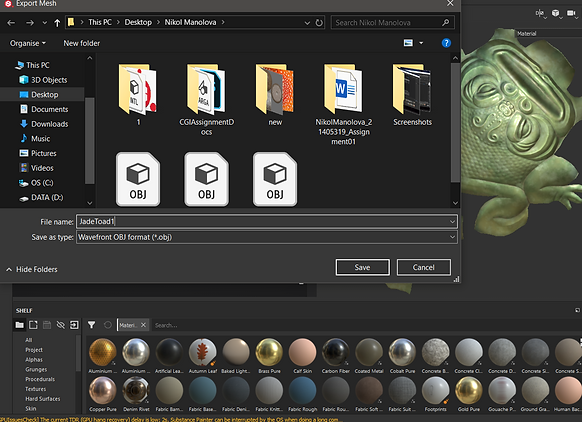Select 'Hard Surfaces' shelf category
This screenshot has width=582, height=422.
click(x=43, y=399)
